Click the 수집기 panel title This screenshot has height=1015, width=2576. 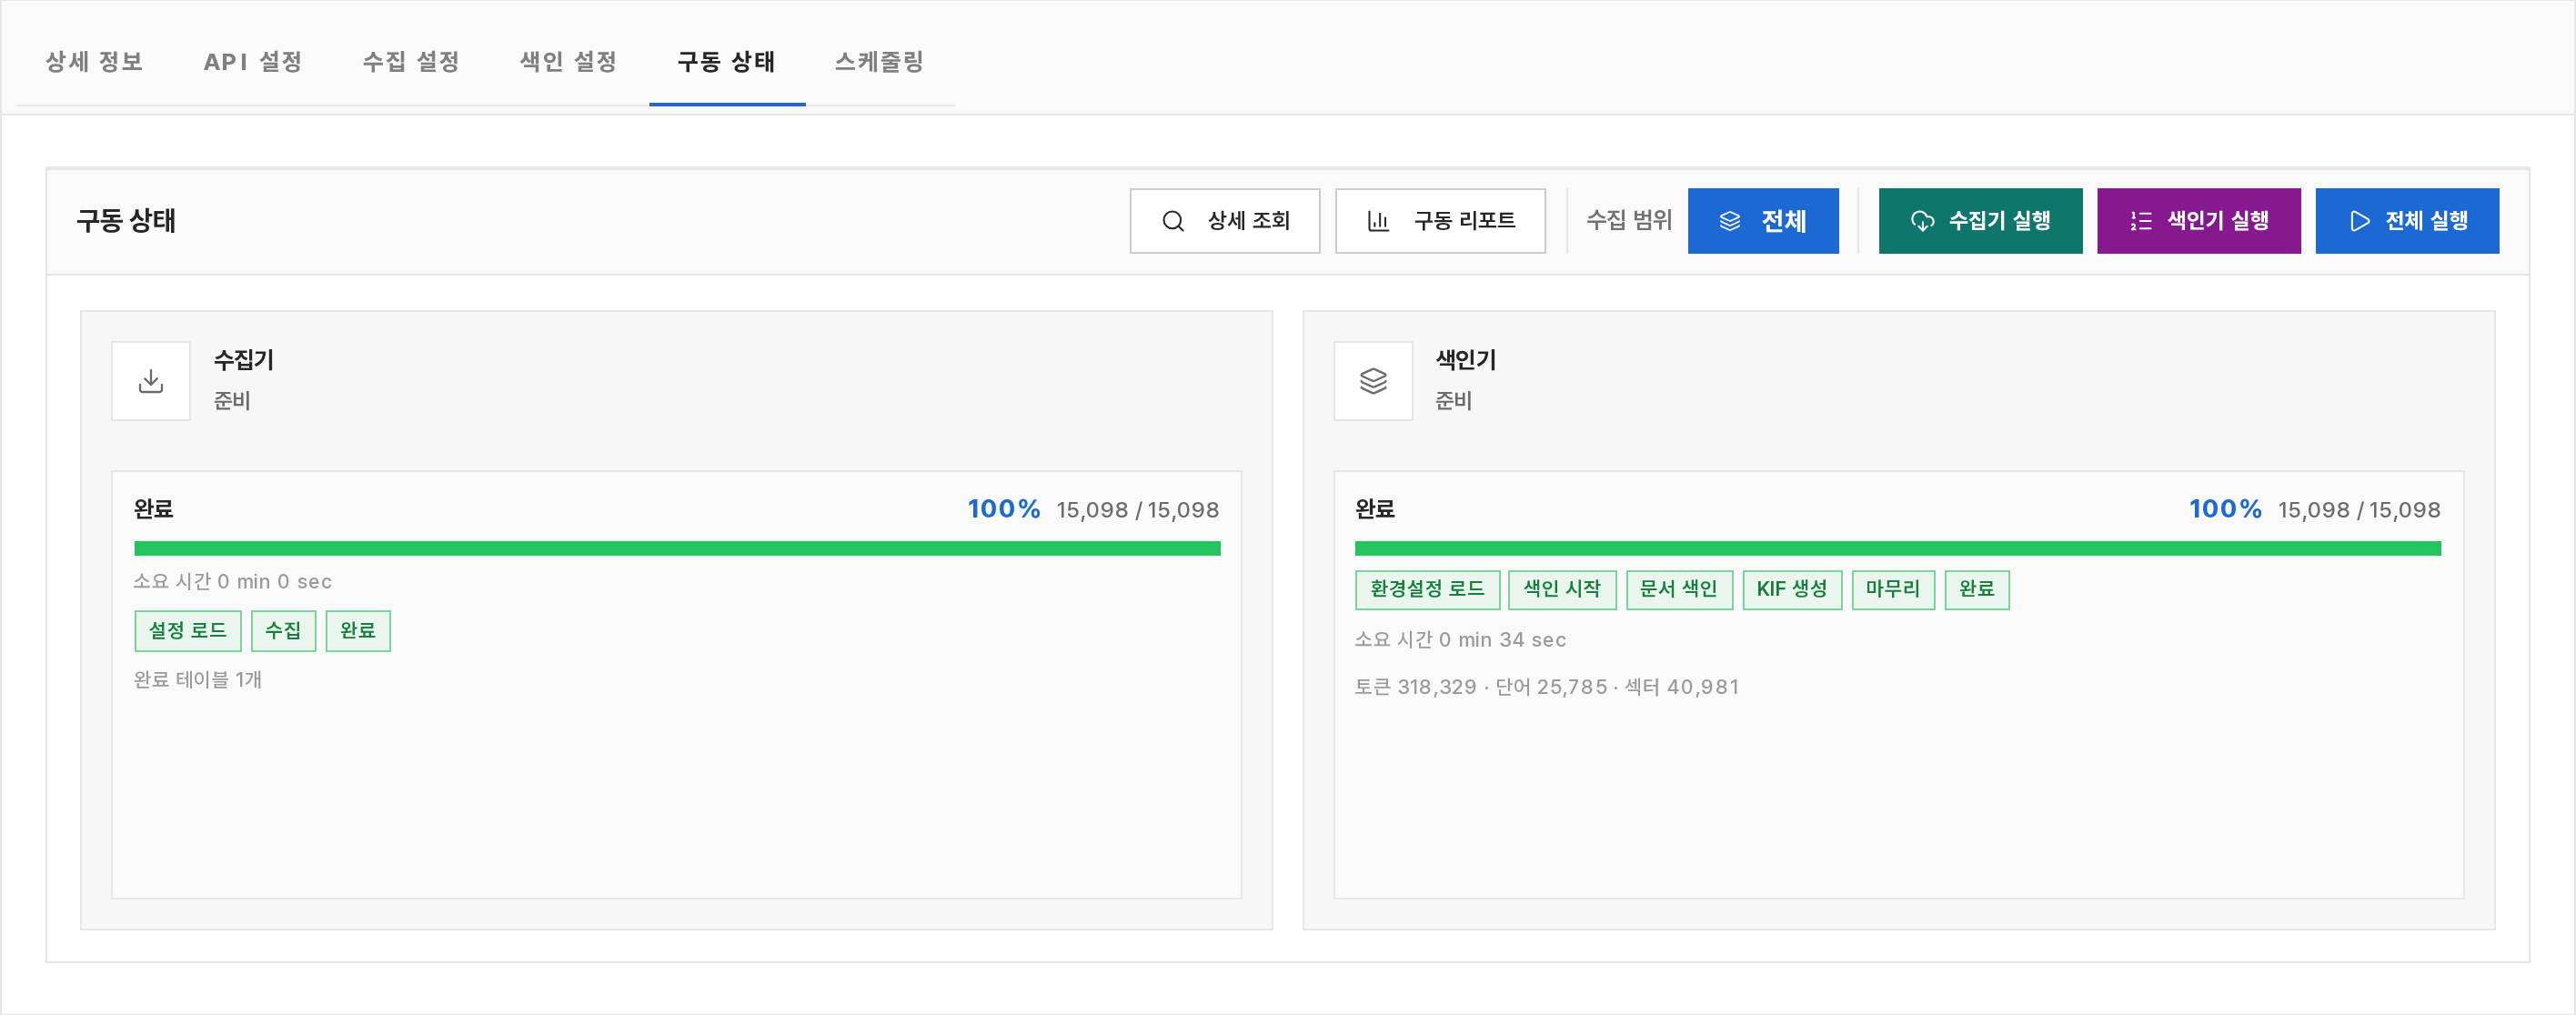coord(244,360)
